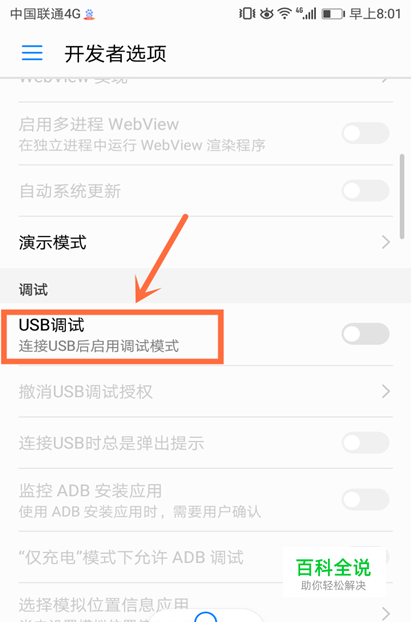The width and height of the screenshot is (411, 622).
Task: Select the 演示模式 menu item
Action: 206,242
